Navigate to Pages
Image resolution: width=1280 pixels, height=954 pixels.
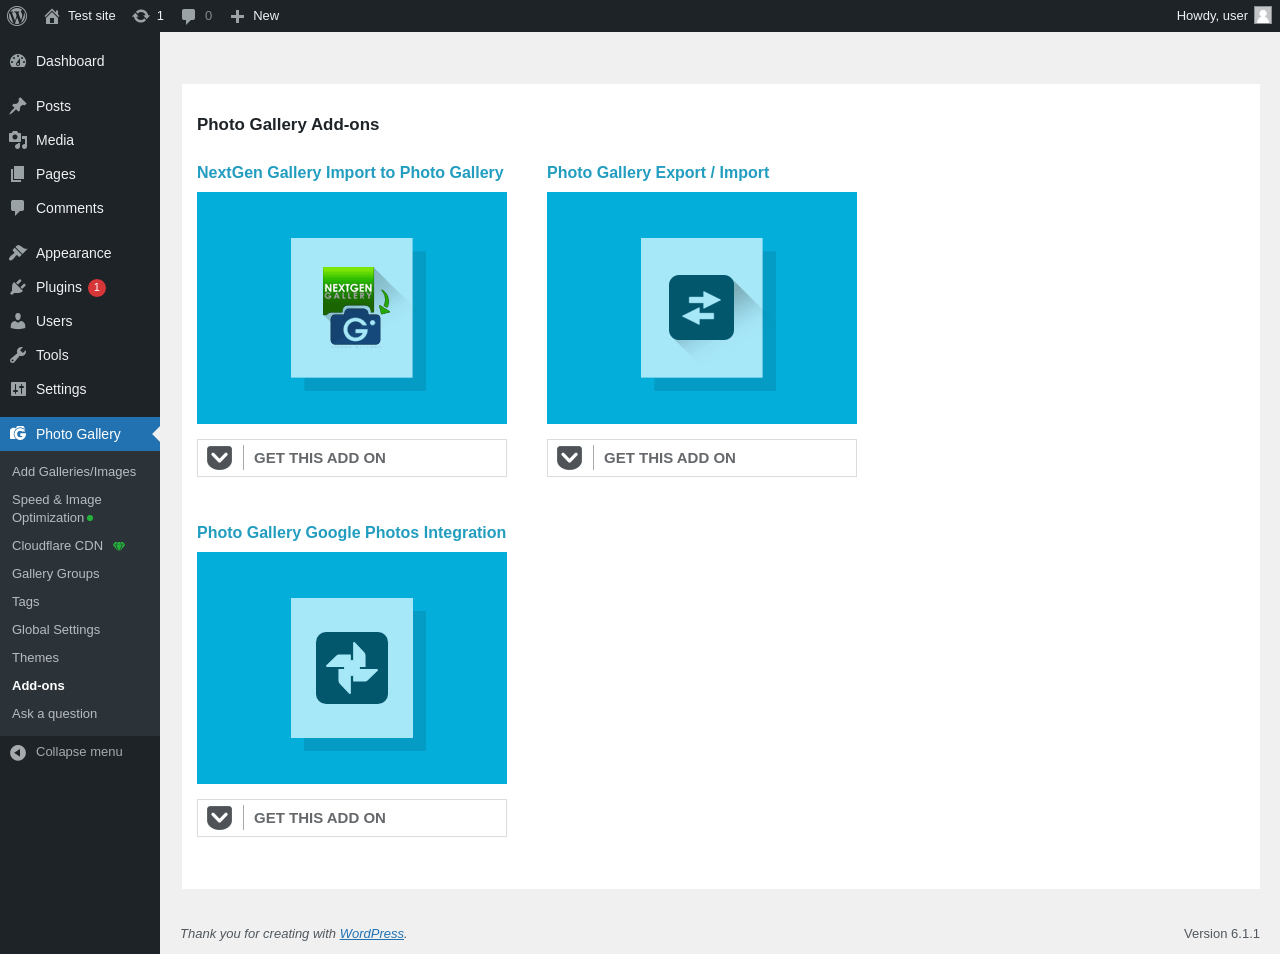pos(80,174)
